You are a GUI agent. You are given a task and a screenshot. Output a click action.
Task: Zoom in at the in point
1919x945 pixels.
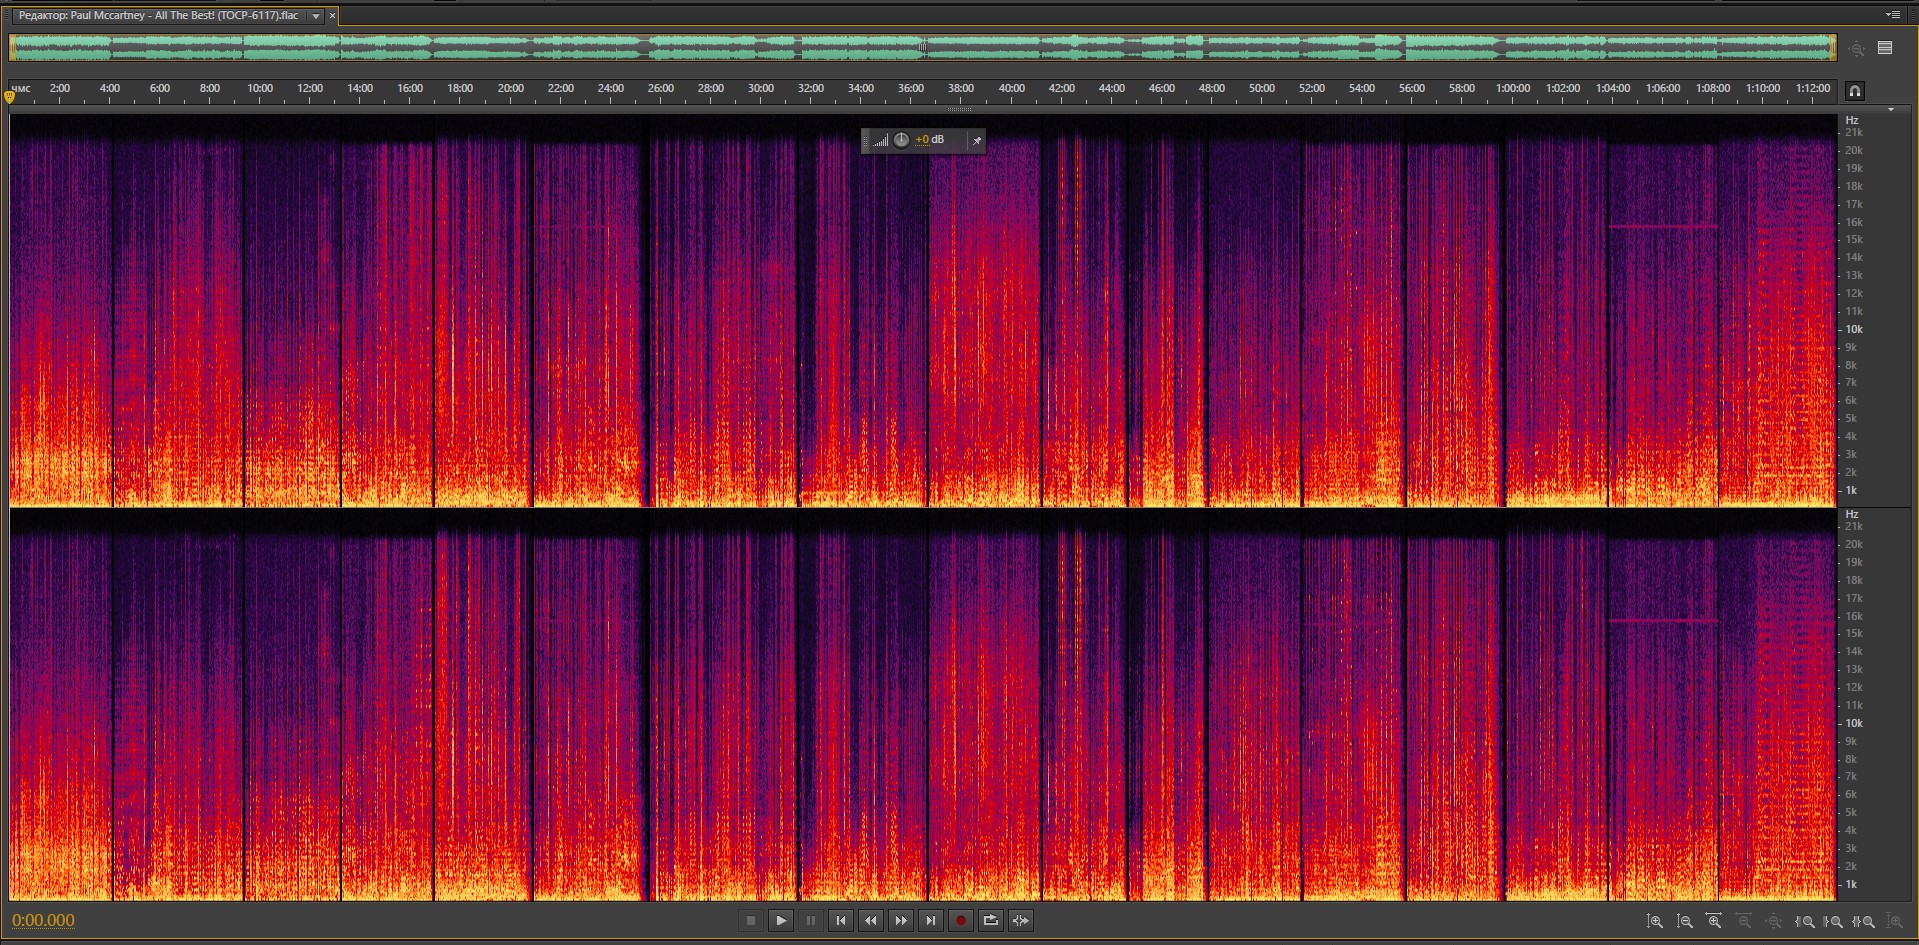1805,921
